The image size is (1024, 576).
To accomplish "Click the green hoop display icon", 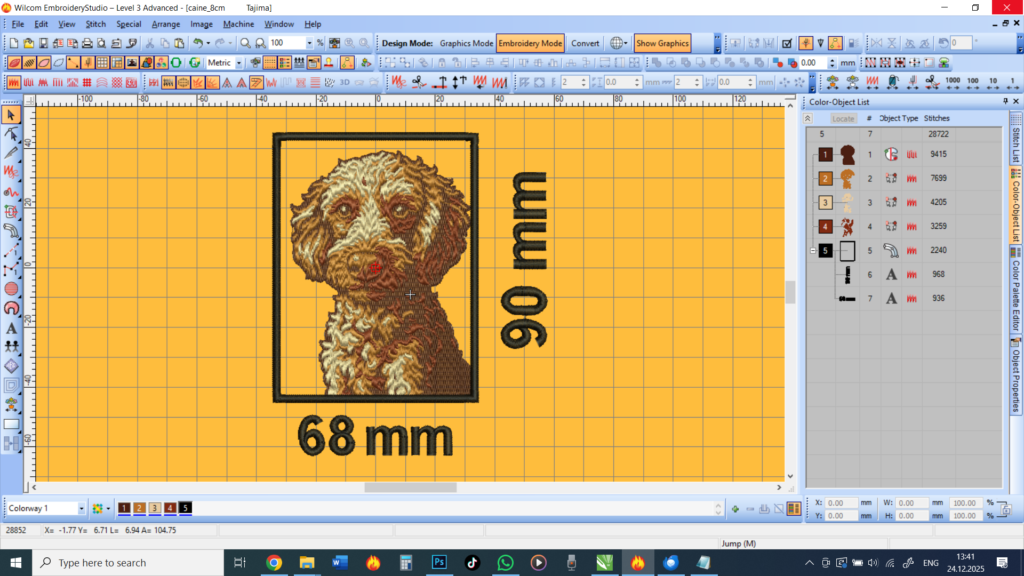I will tap(176, 63).
